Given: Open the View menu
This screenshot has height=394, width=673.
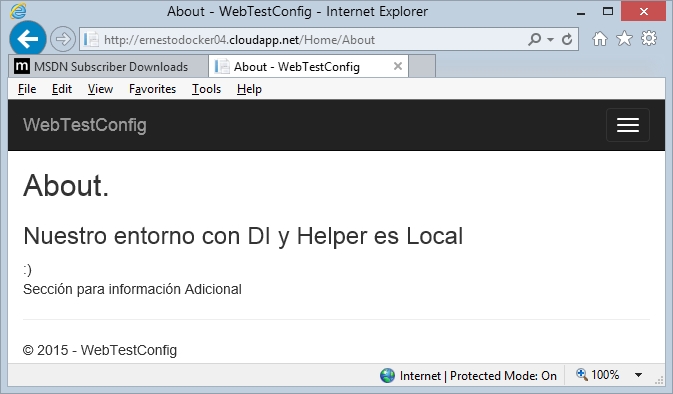Looking at the screenshot, I should point(100,89).
